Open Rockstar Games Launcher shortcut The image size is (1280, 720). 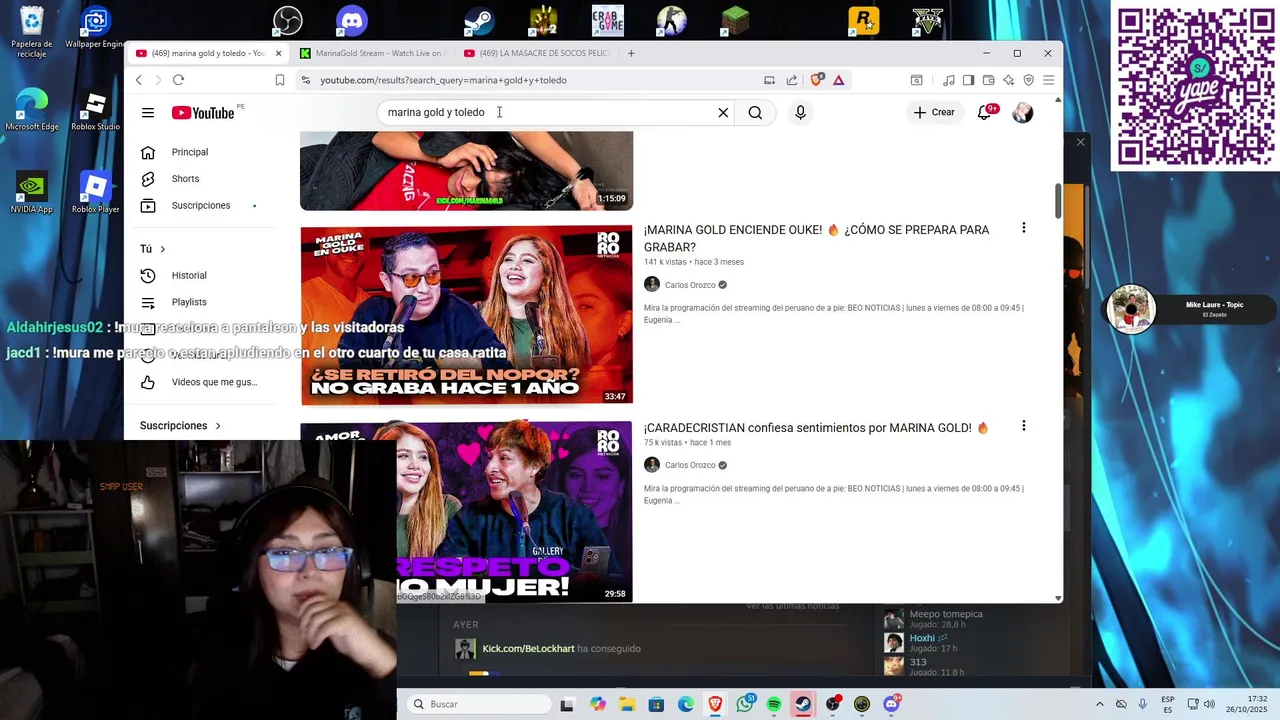864,20
